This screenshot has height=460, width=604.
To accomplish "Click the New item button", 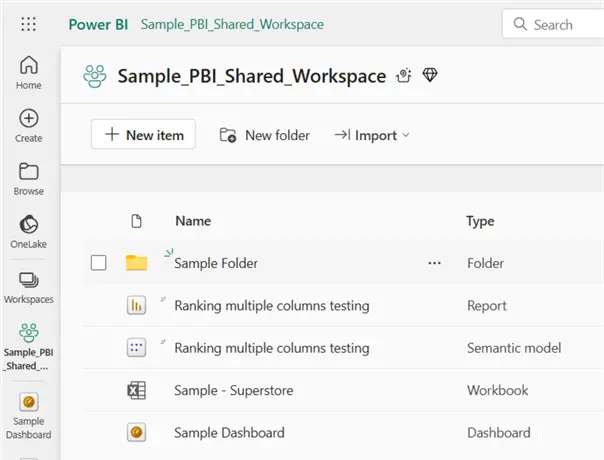I will 143,135.
